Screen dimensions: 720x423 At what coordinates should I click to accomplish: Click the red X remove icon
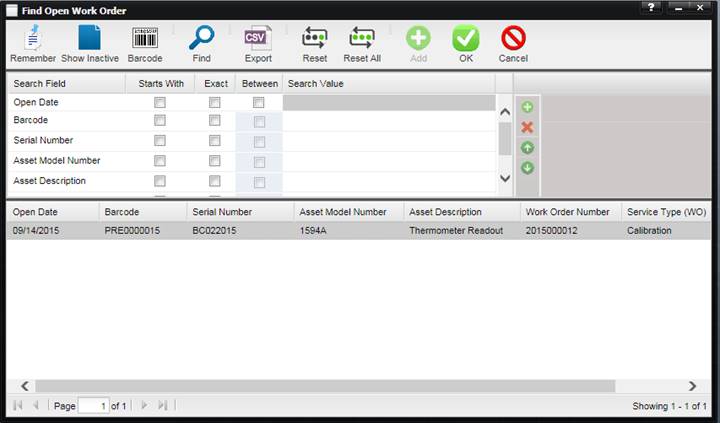tap(527, 127)
